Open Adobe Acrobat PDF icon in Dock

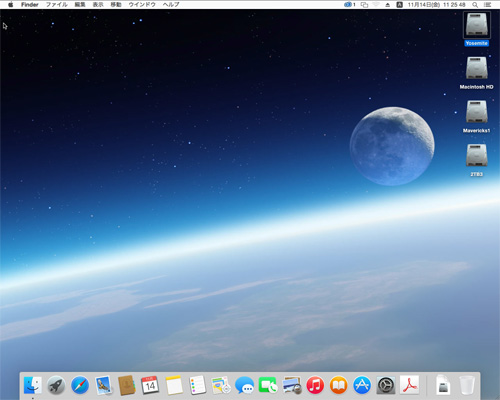[x=409, y=385]
